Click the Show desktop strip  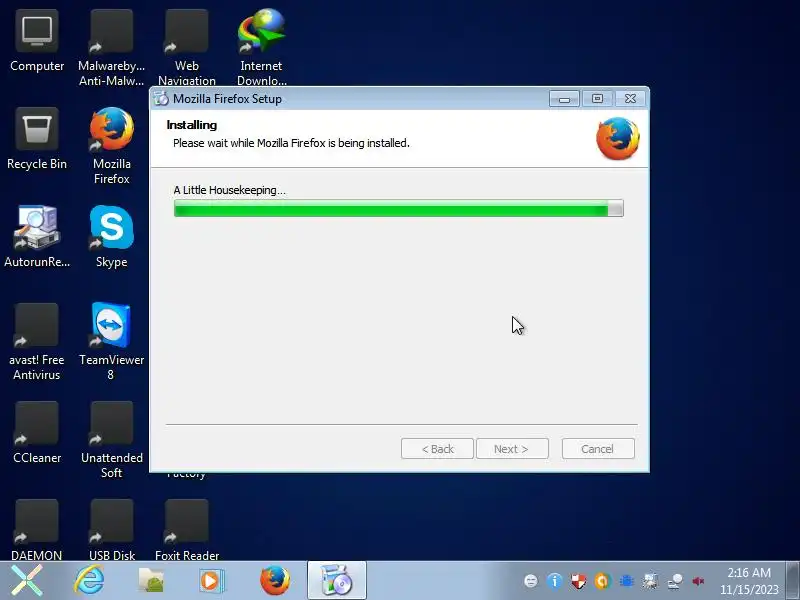coord(793,581)
